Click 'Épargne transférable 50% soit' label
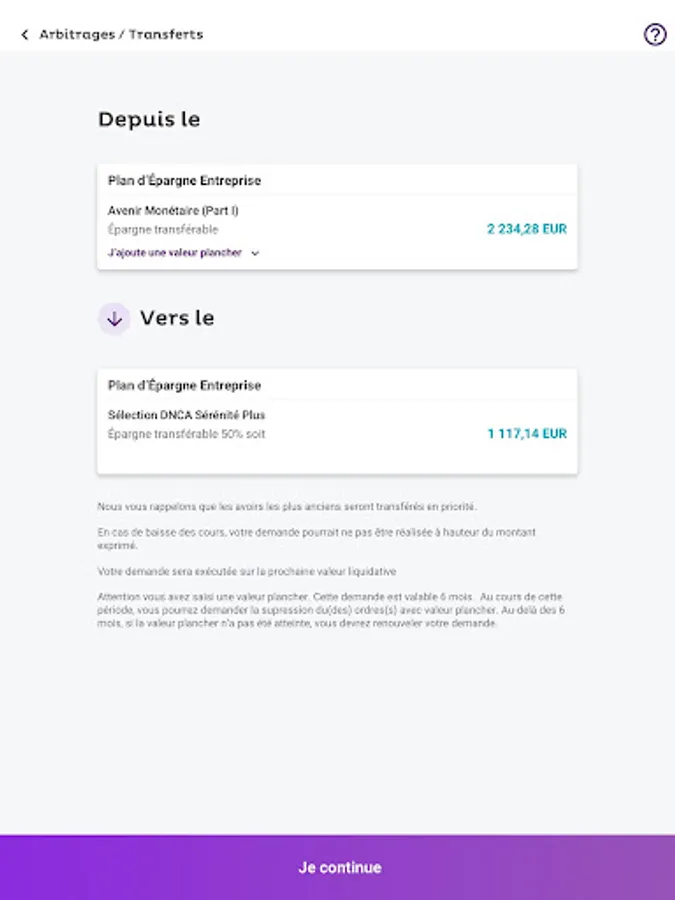 (186, 434)
